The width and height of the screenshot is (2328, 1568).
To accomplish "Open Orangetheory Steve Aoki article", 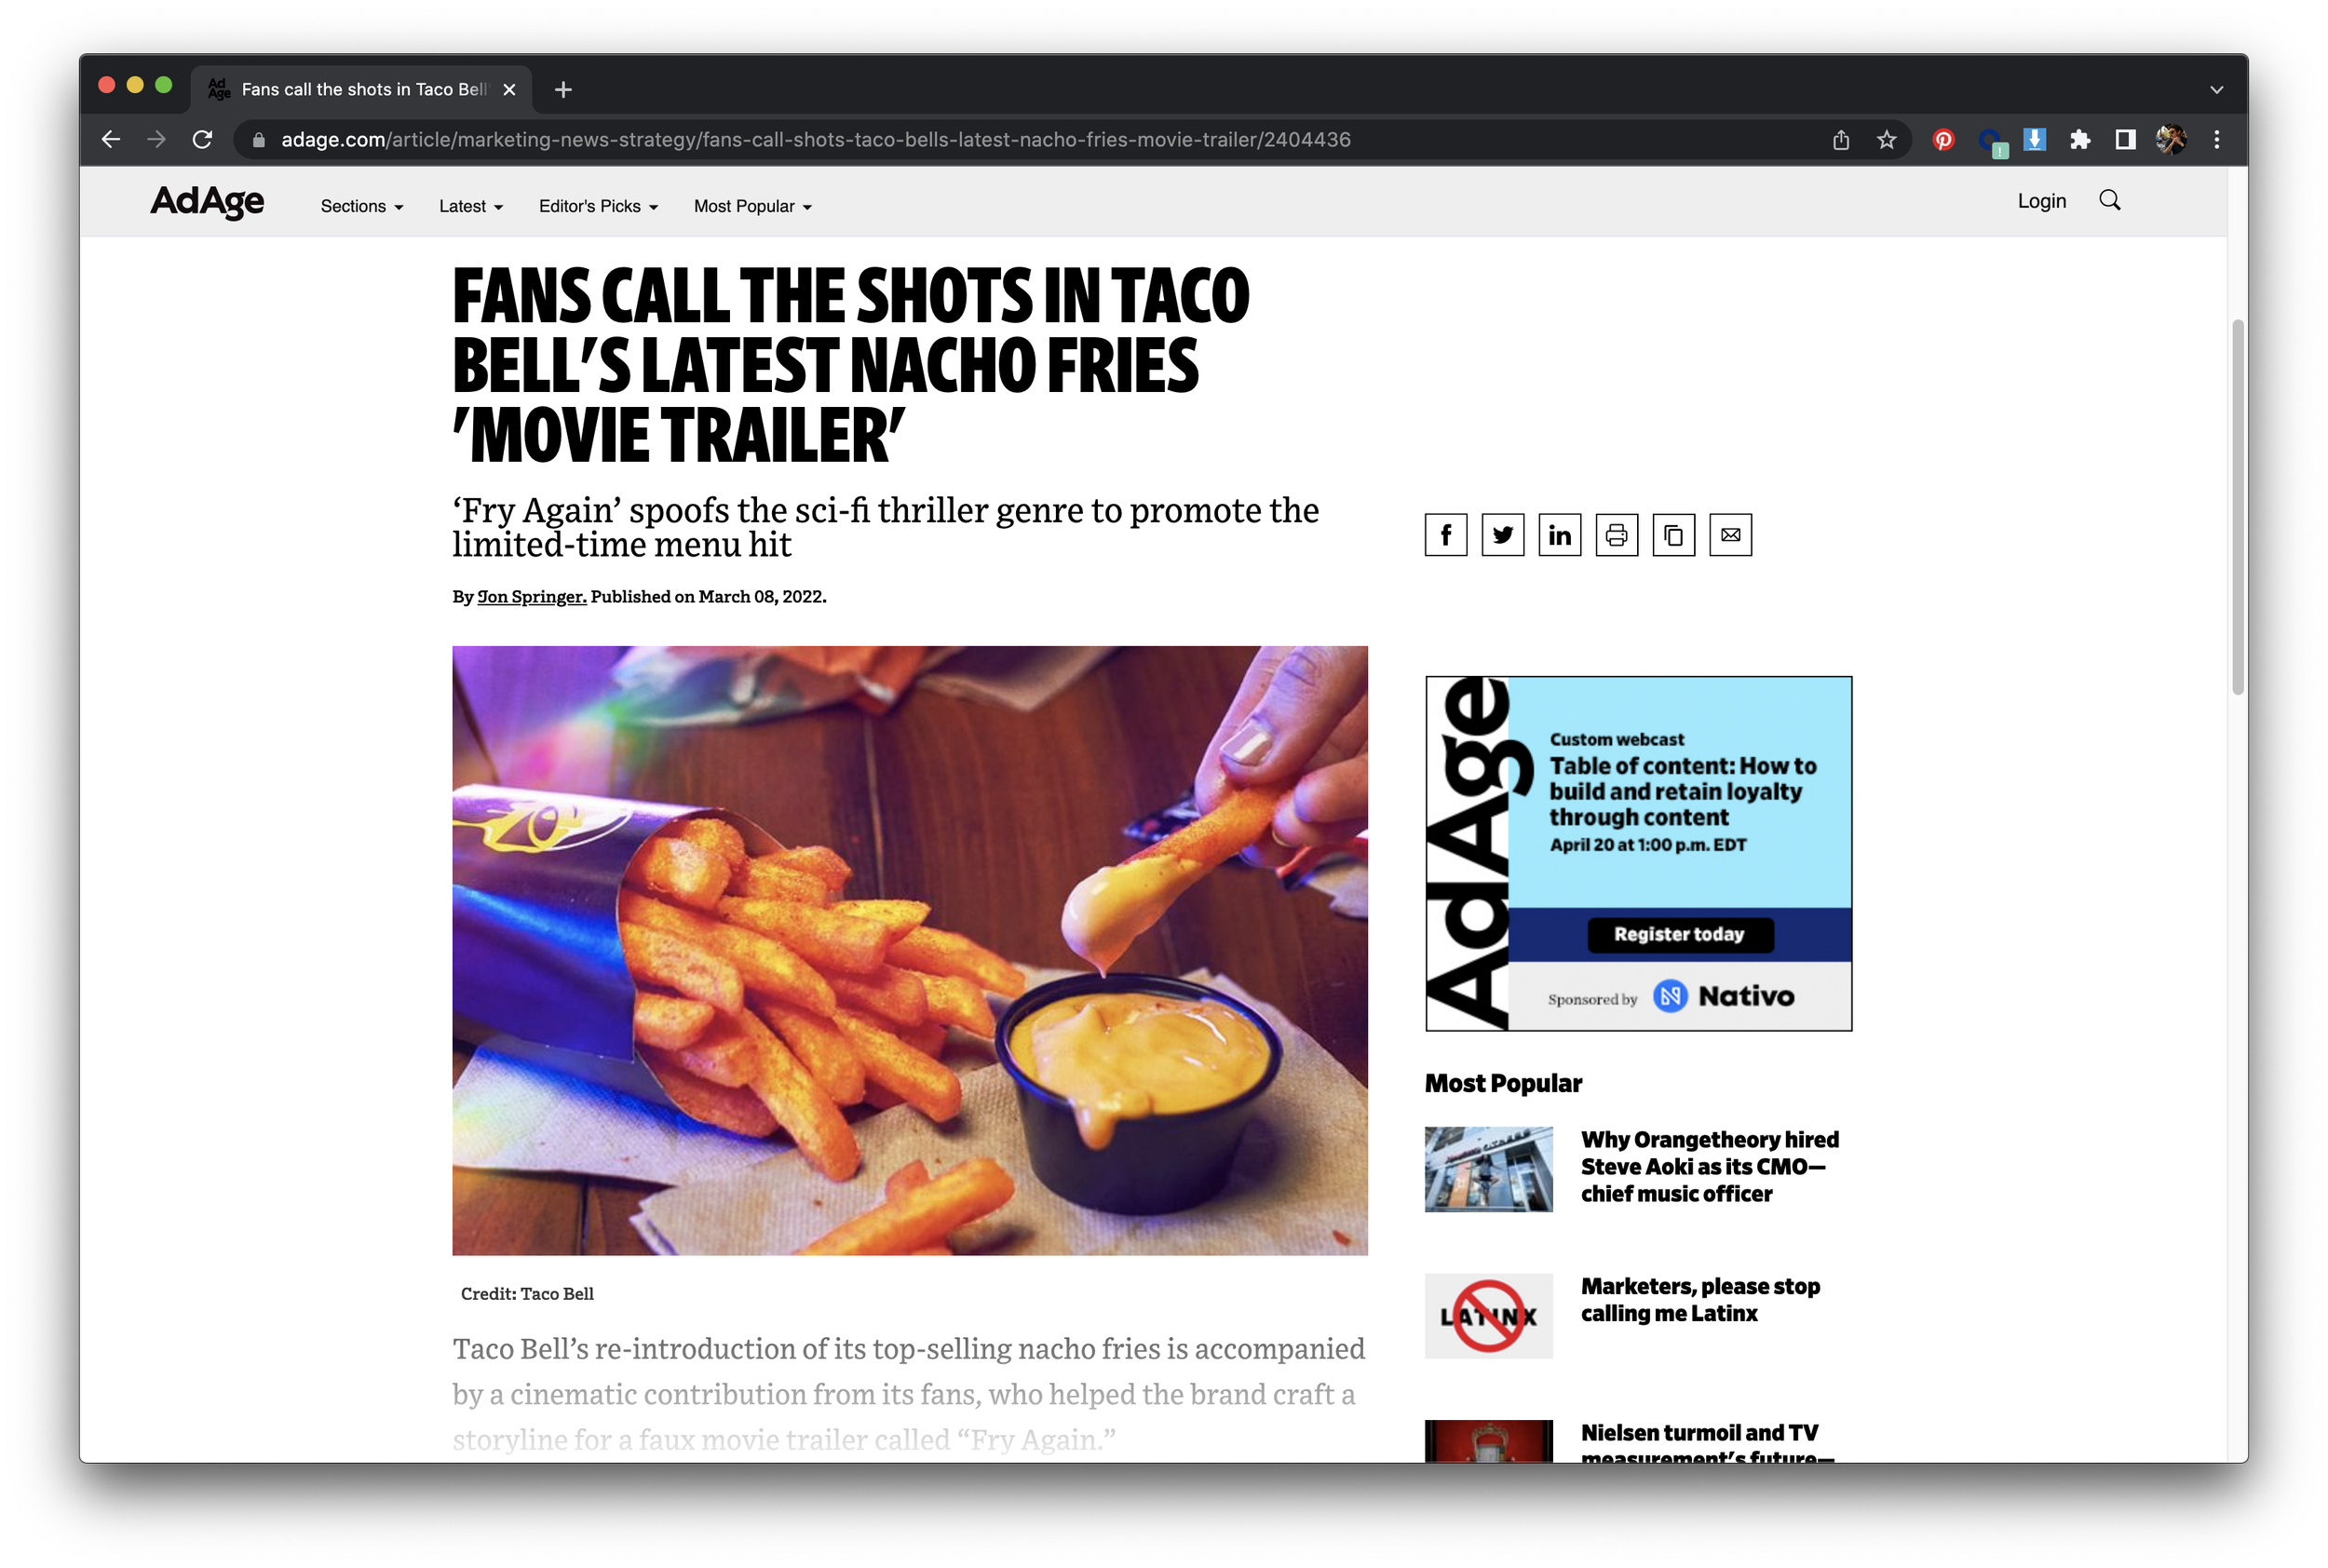I will [1709, 1166].
